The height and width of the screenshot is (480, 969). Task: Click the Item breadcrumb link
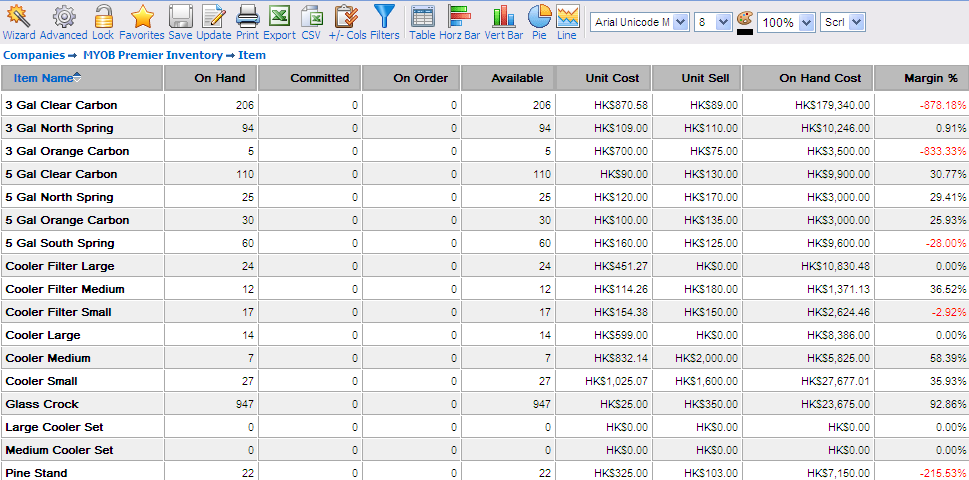point(252,55)
